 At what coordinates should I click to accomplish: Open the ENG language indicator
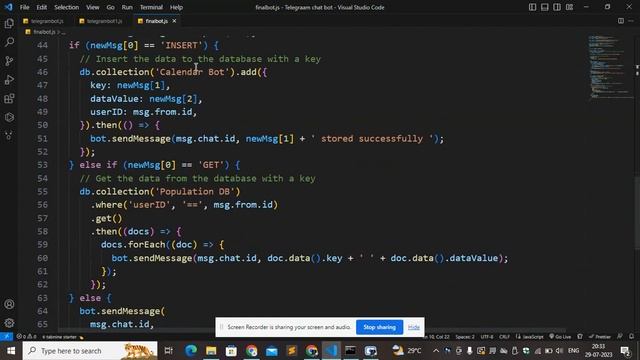point(573,351)
